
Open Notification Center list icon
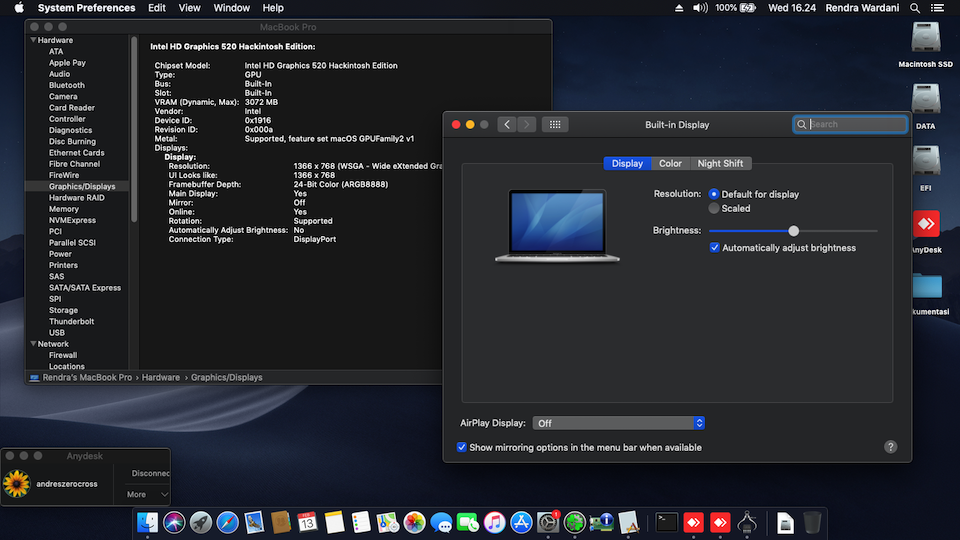(937, 8)
